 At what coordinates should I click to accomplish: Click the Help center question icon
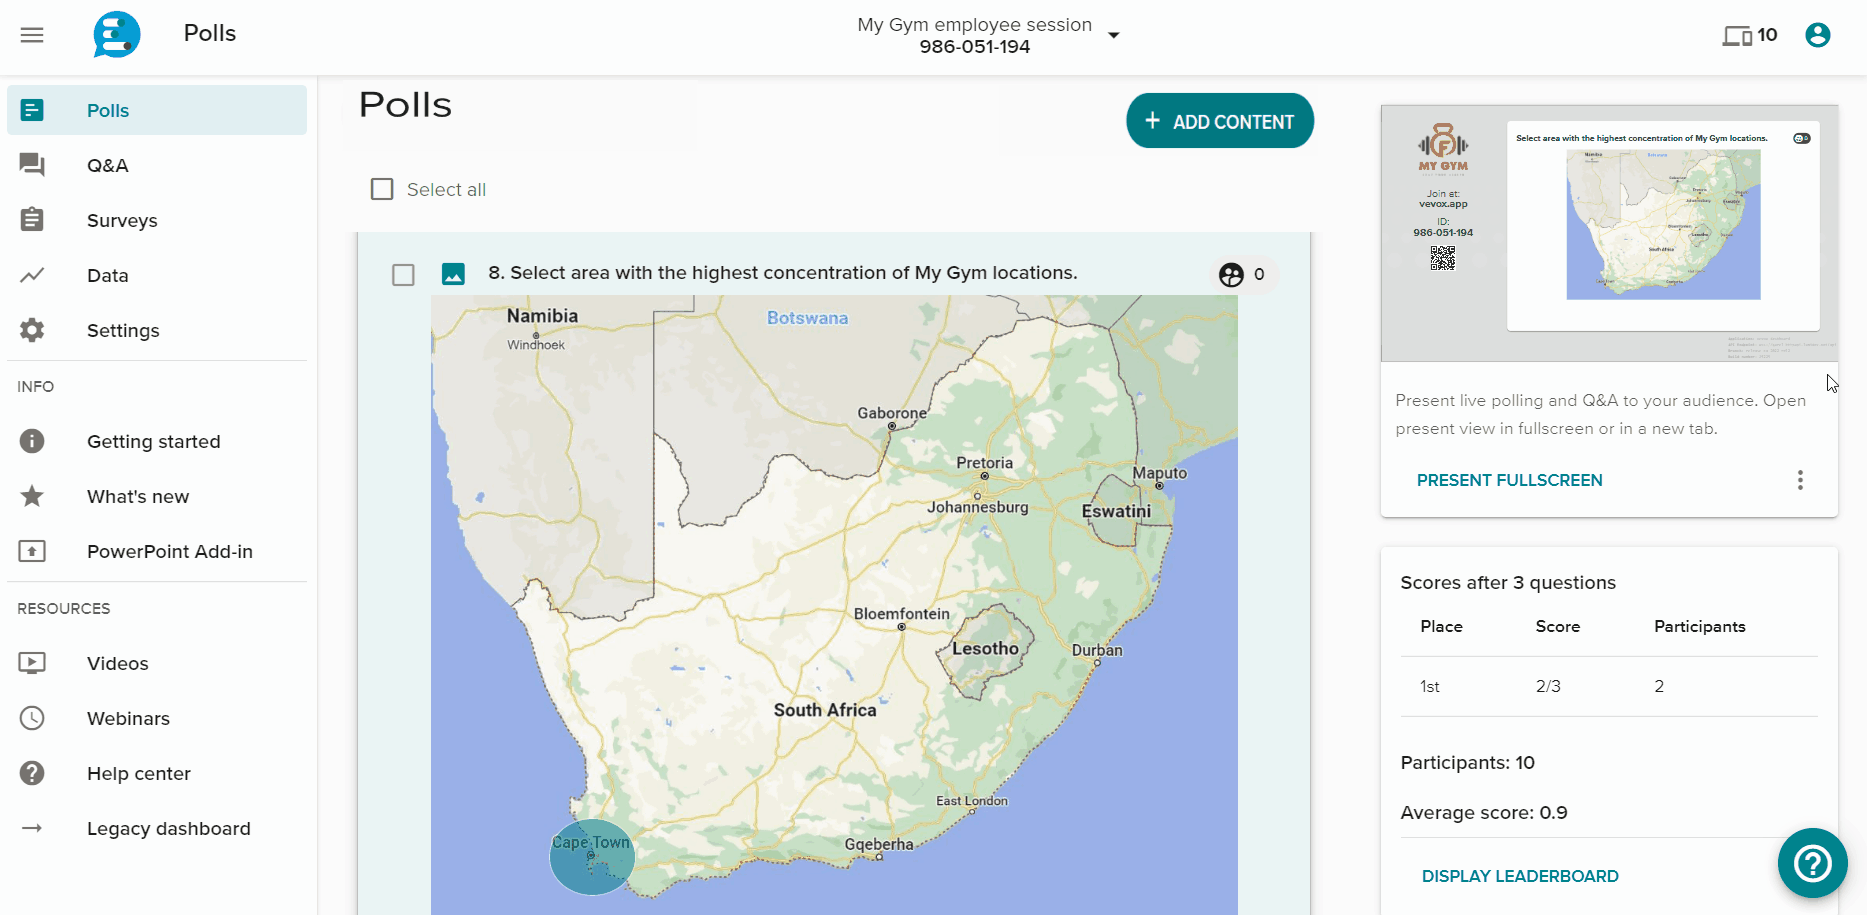coord(32,773)
